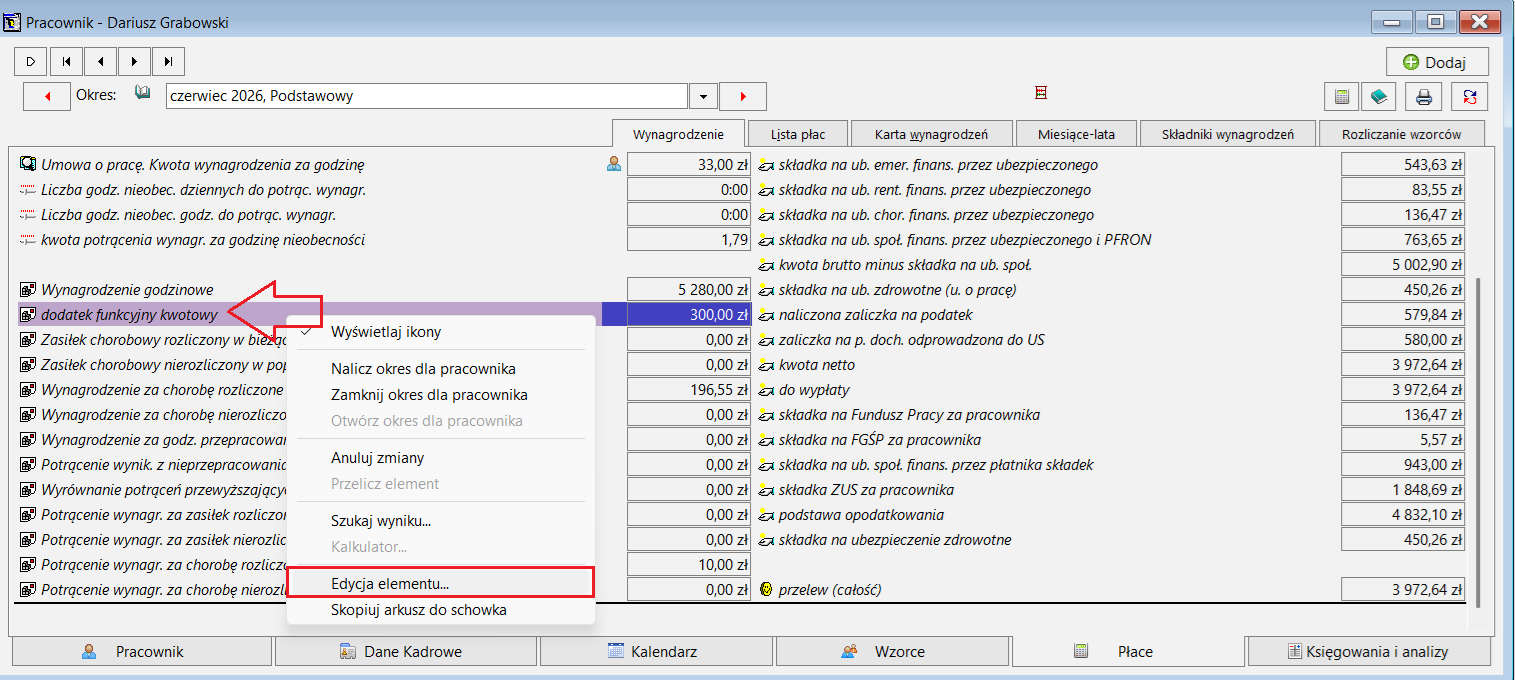The height and width of the screenshot is (680, 1515).
Task: Select 'zaliczka na p. doch. odprowadzona' label
Action: pyautogui.click(x=912, y=340)
